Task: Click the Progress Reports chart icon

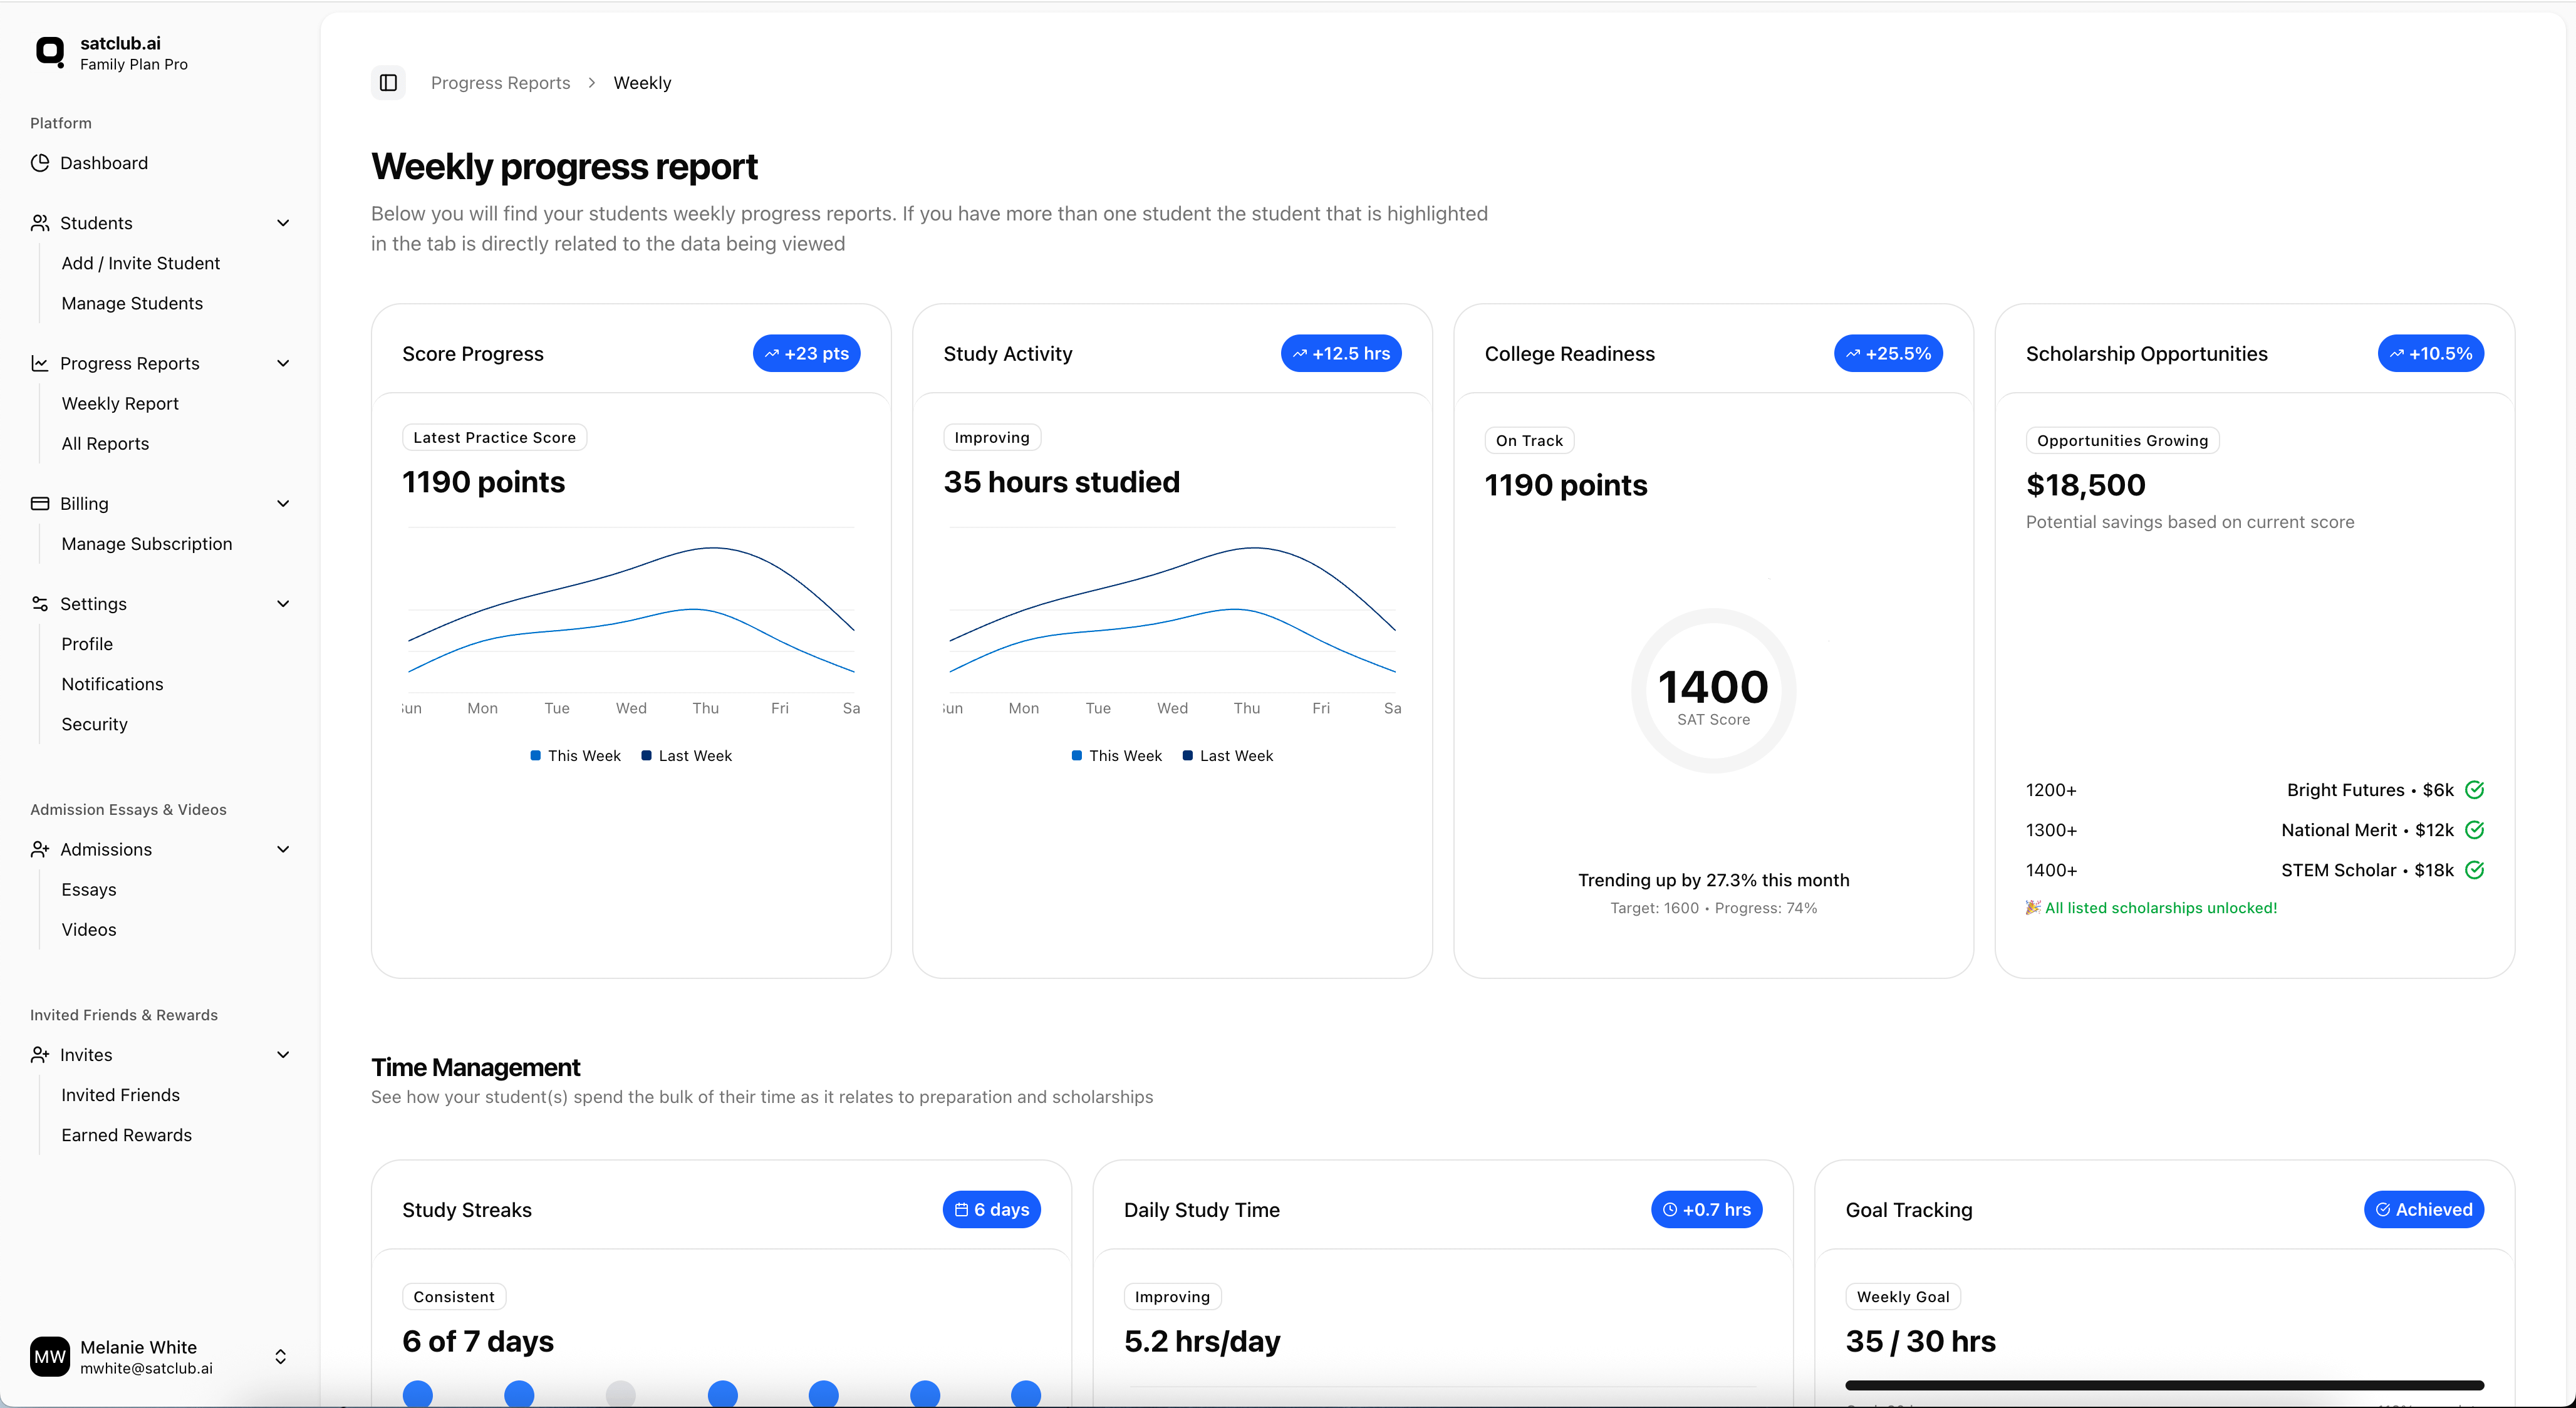Action: pos(40,363)
